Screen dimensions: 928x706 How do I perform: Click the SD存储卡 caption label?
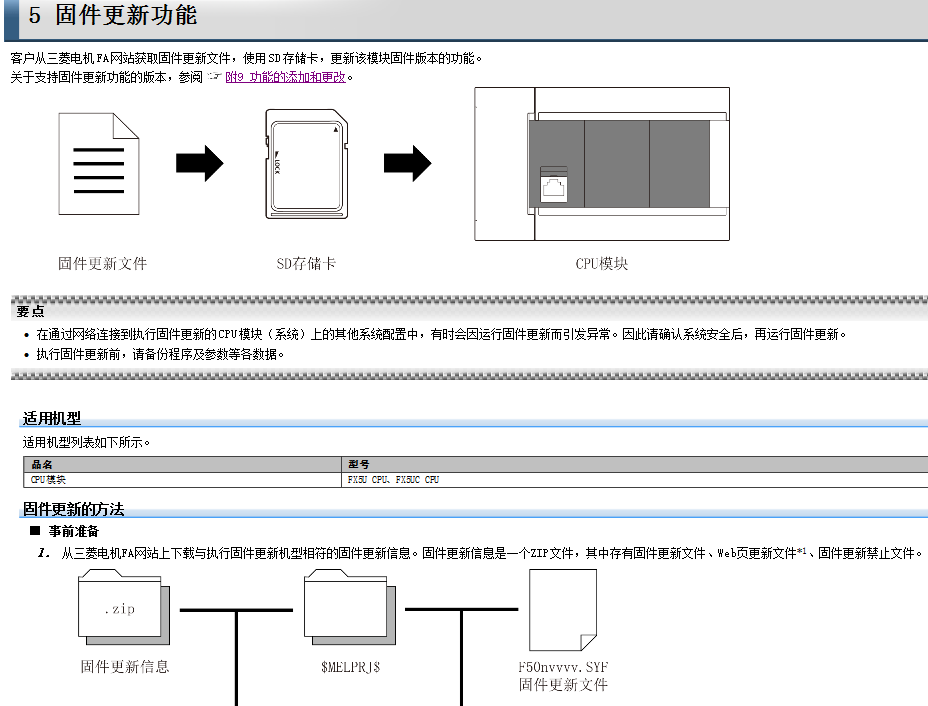306,264
